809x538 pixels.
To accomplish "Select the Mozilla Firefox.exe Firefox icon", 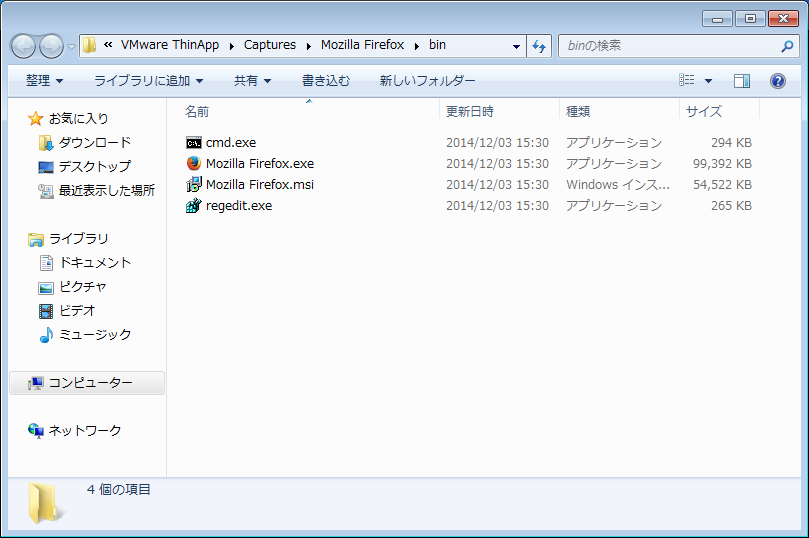I will point(194,164).
